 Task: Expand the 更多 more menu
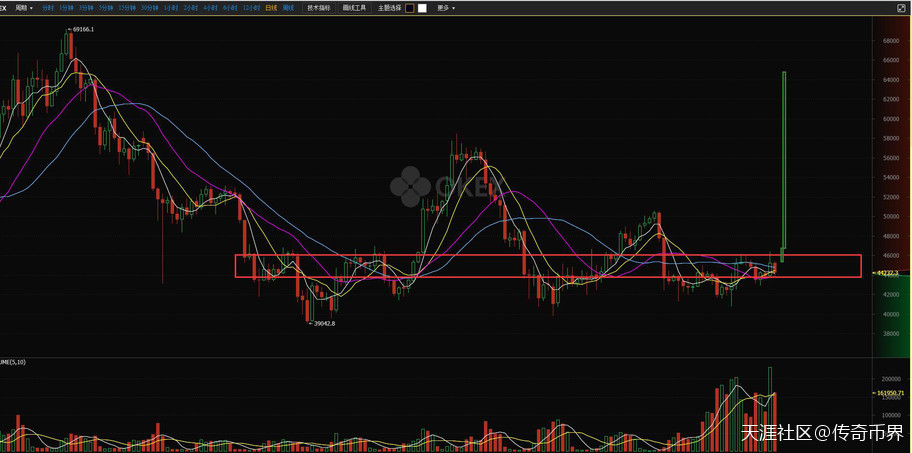[445, 8]
